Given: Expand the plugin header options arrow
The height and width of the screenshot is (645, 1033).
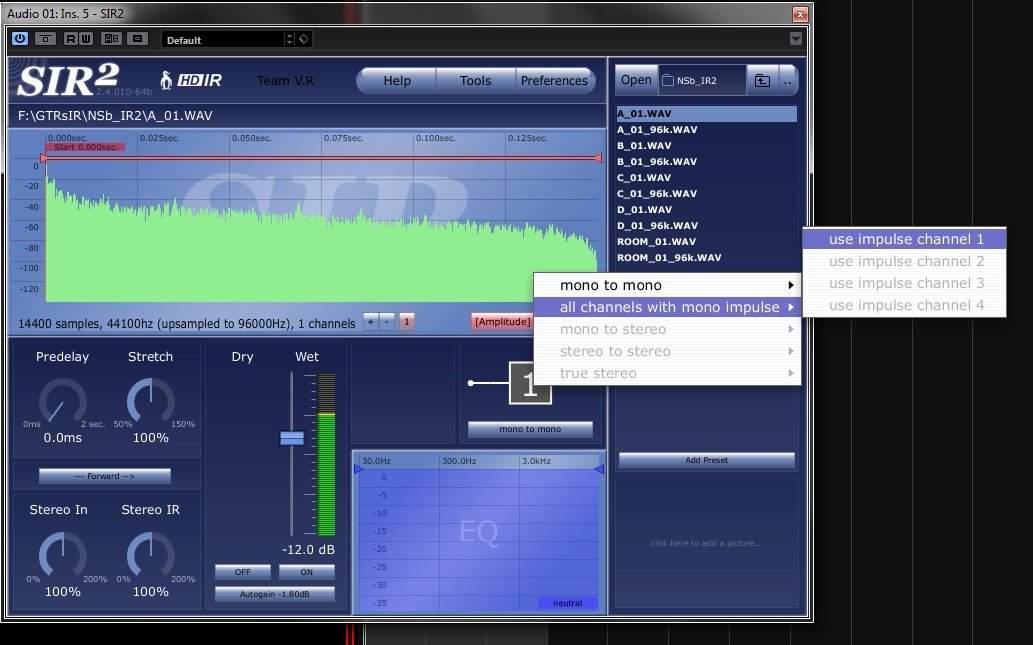Looking at the screenshot, I should 795,39.
